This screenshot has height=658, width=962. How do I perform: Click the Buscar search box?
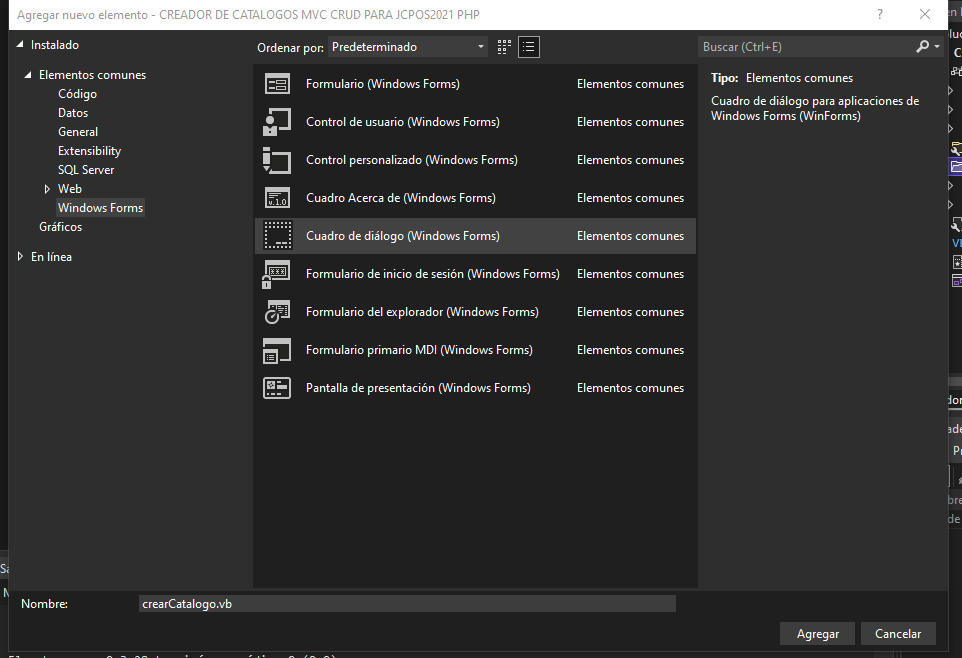[x=805, y=47]
